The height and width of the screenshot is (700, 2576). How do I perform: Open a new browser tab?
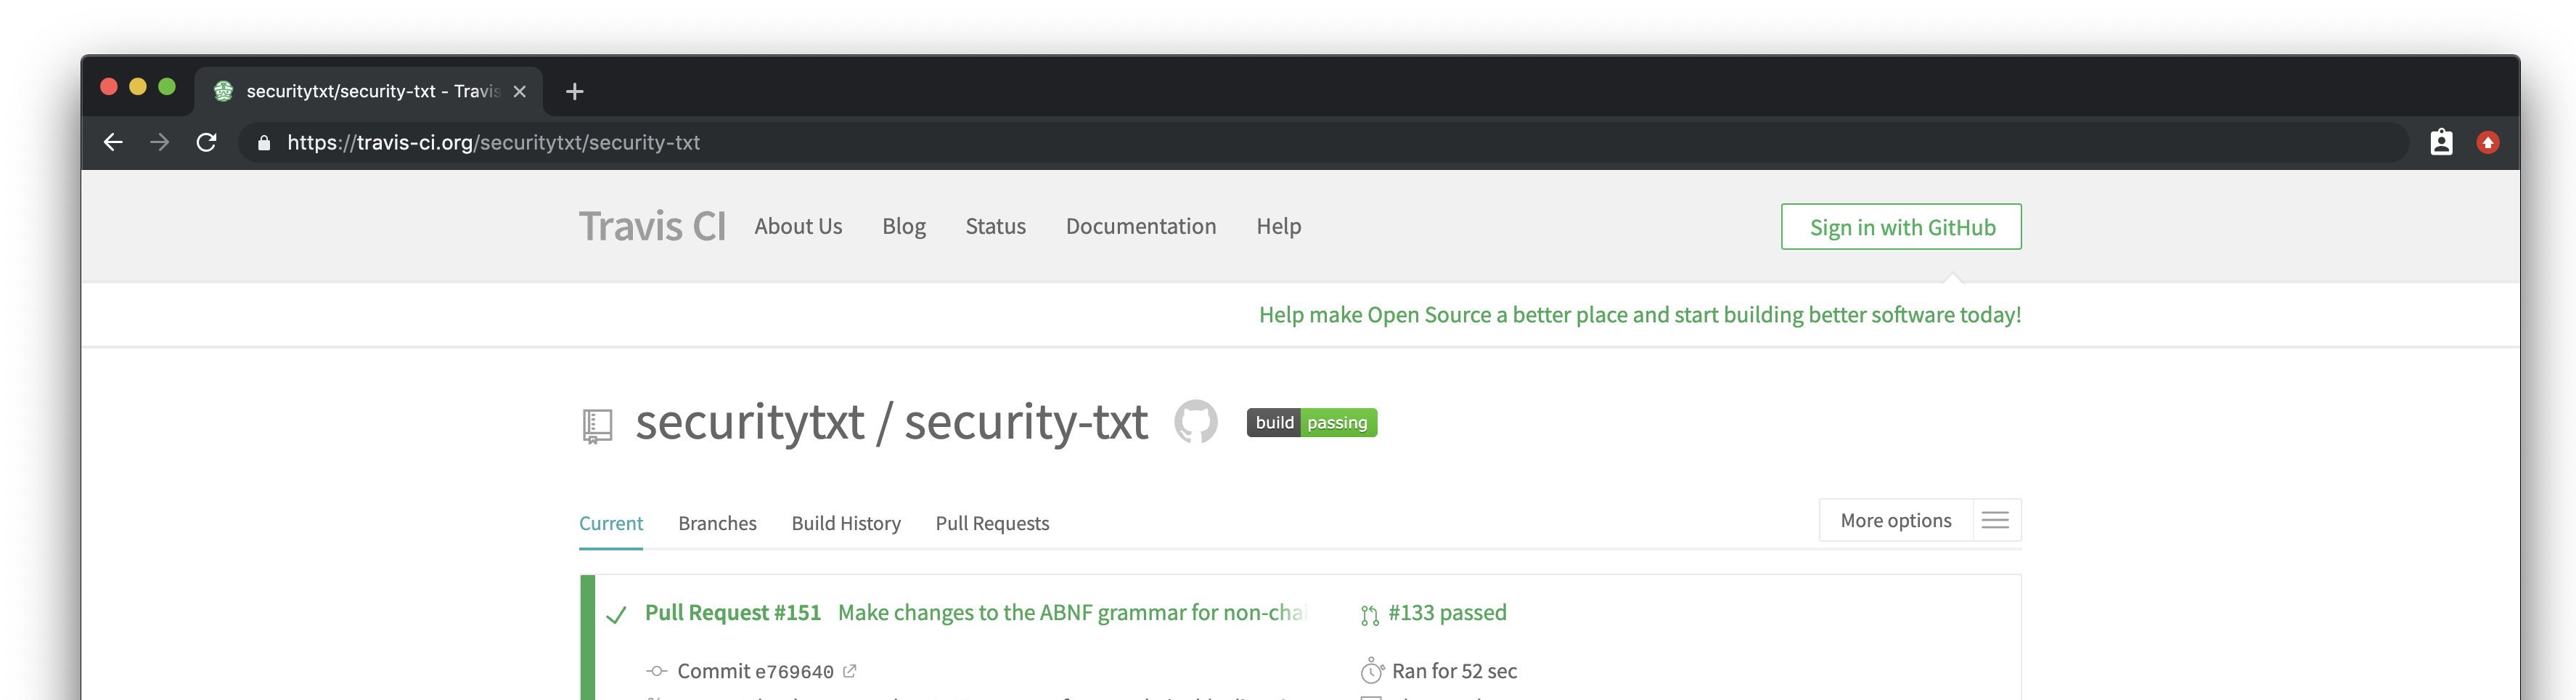click(574, 91)
